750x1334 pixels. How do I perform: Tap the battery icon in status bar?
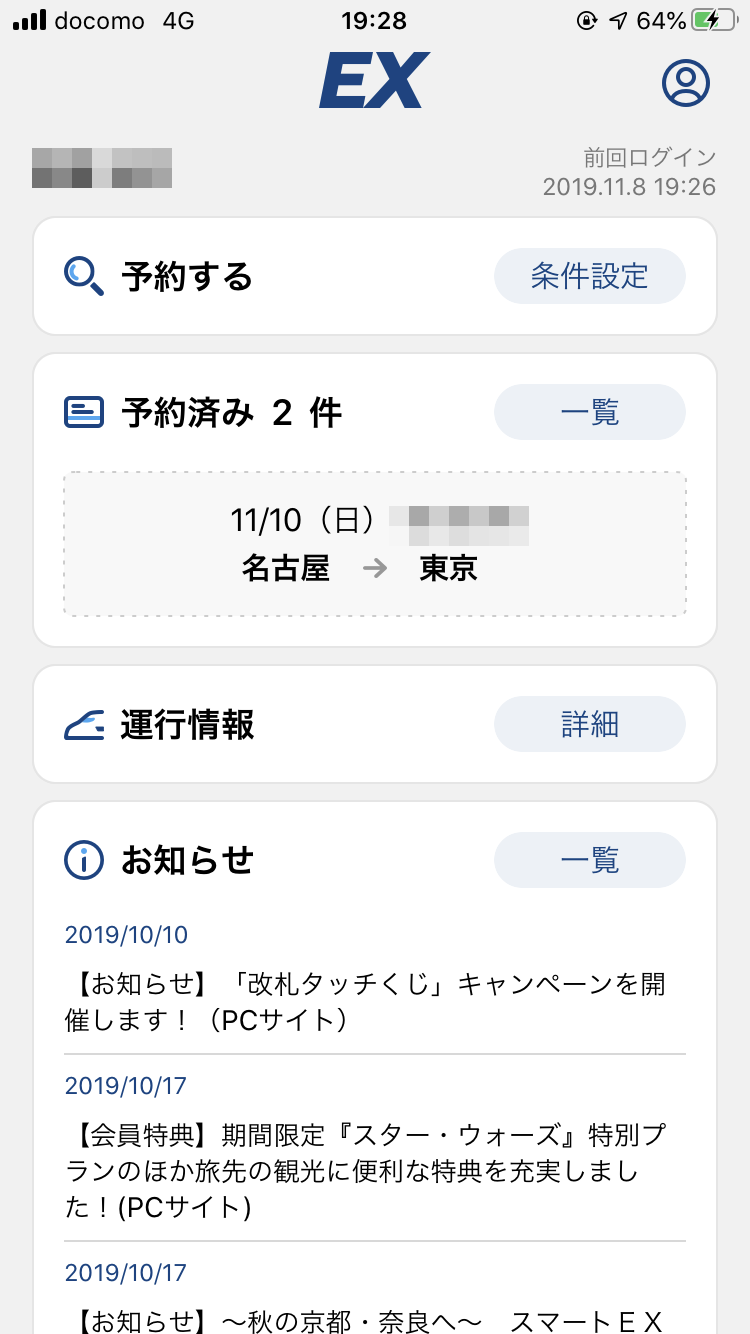coord(718,20)
